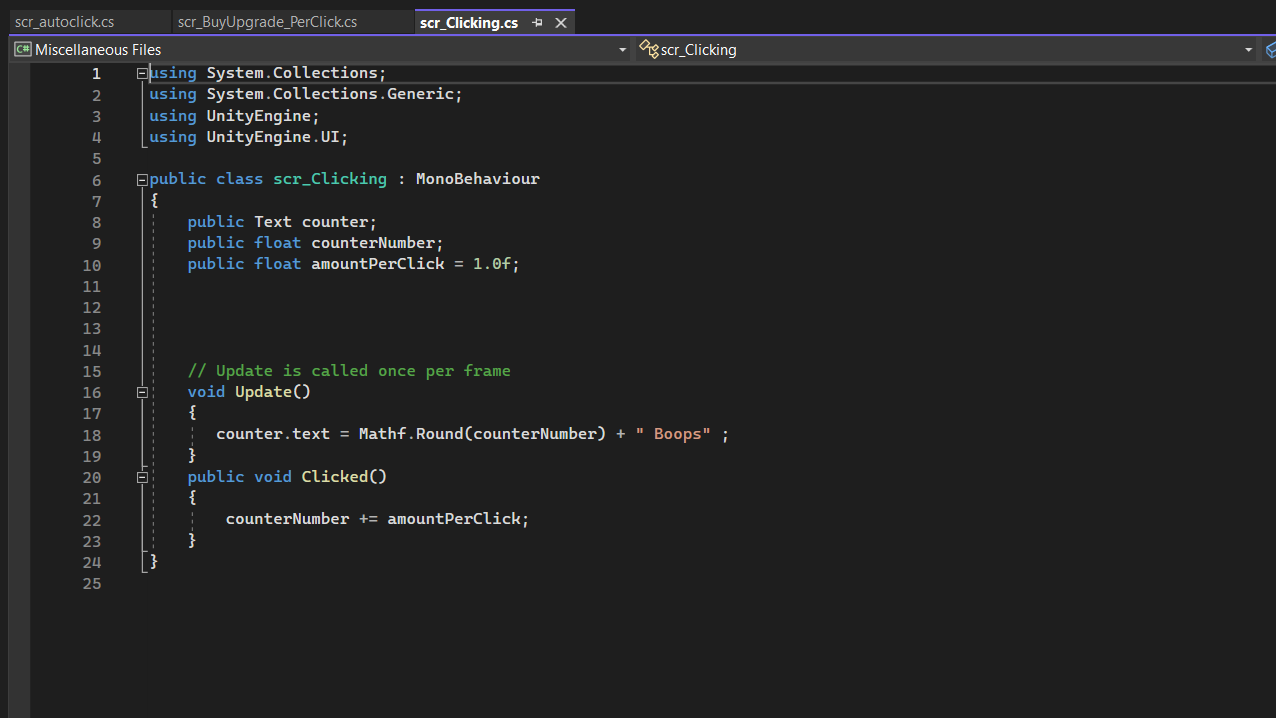Click the class icon beside scr_Clicking
1276x718 pixels.
[648, 49]
